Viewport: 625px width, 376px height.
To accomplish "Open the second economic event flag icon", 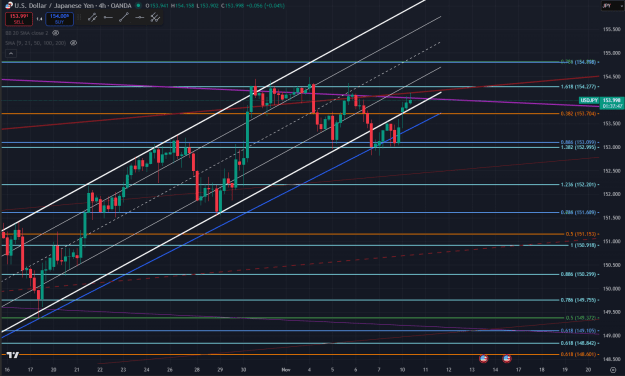I will (x=507, y=358).
